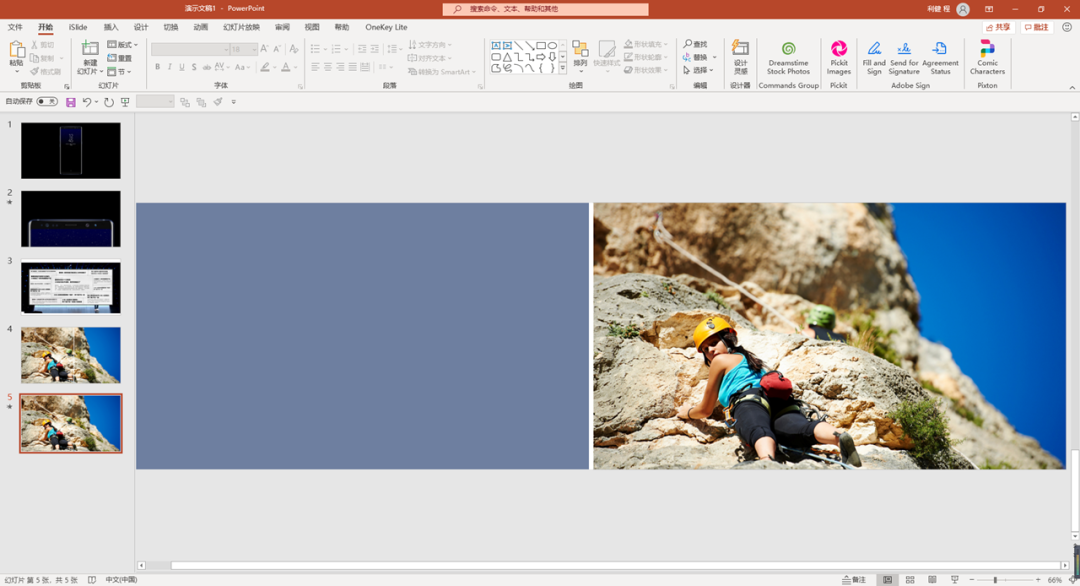
Task: Expand the shapes gallery More button
Action: pos(563,69)
